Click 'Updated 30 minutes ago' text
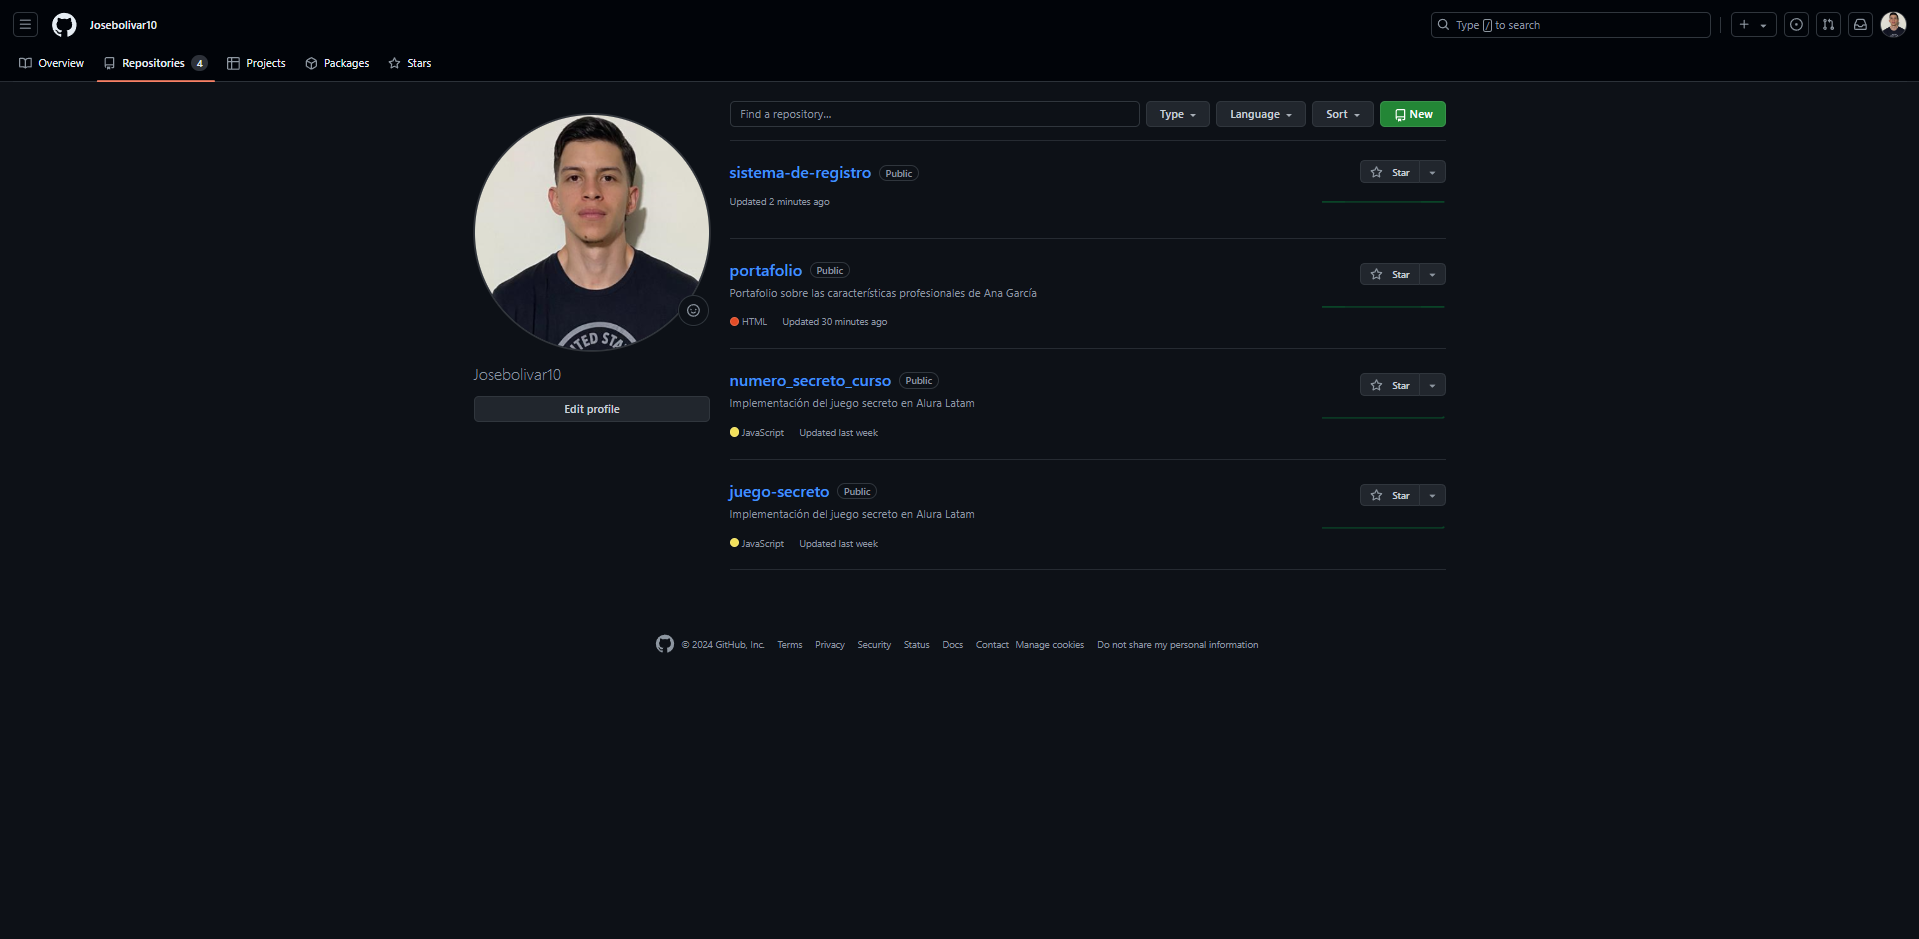 tap(835, 322)
